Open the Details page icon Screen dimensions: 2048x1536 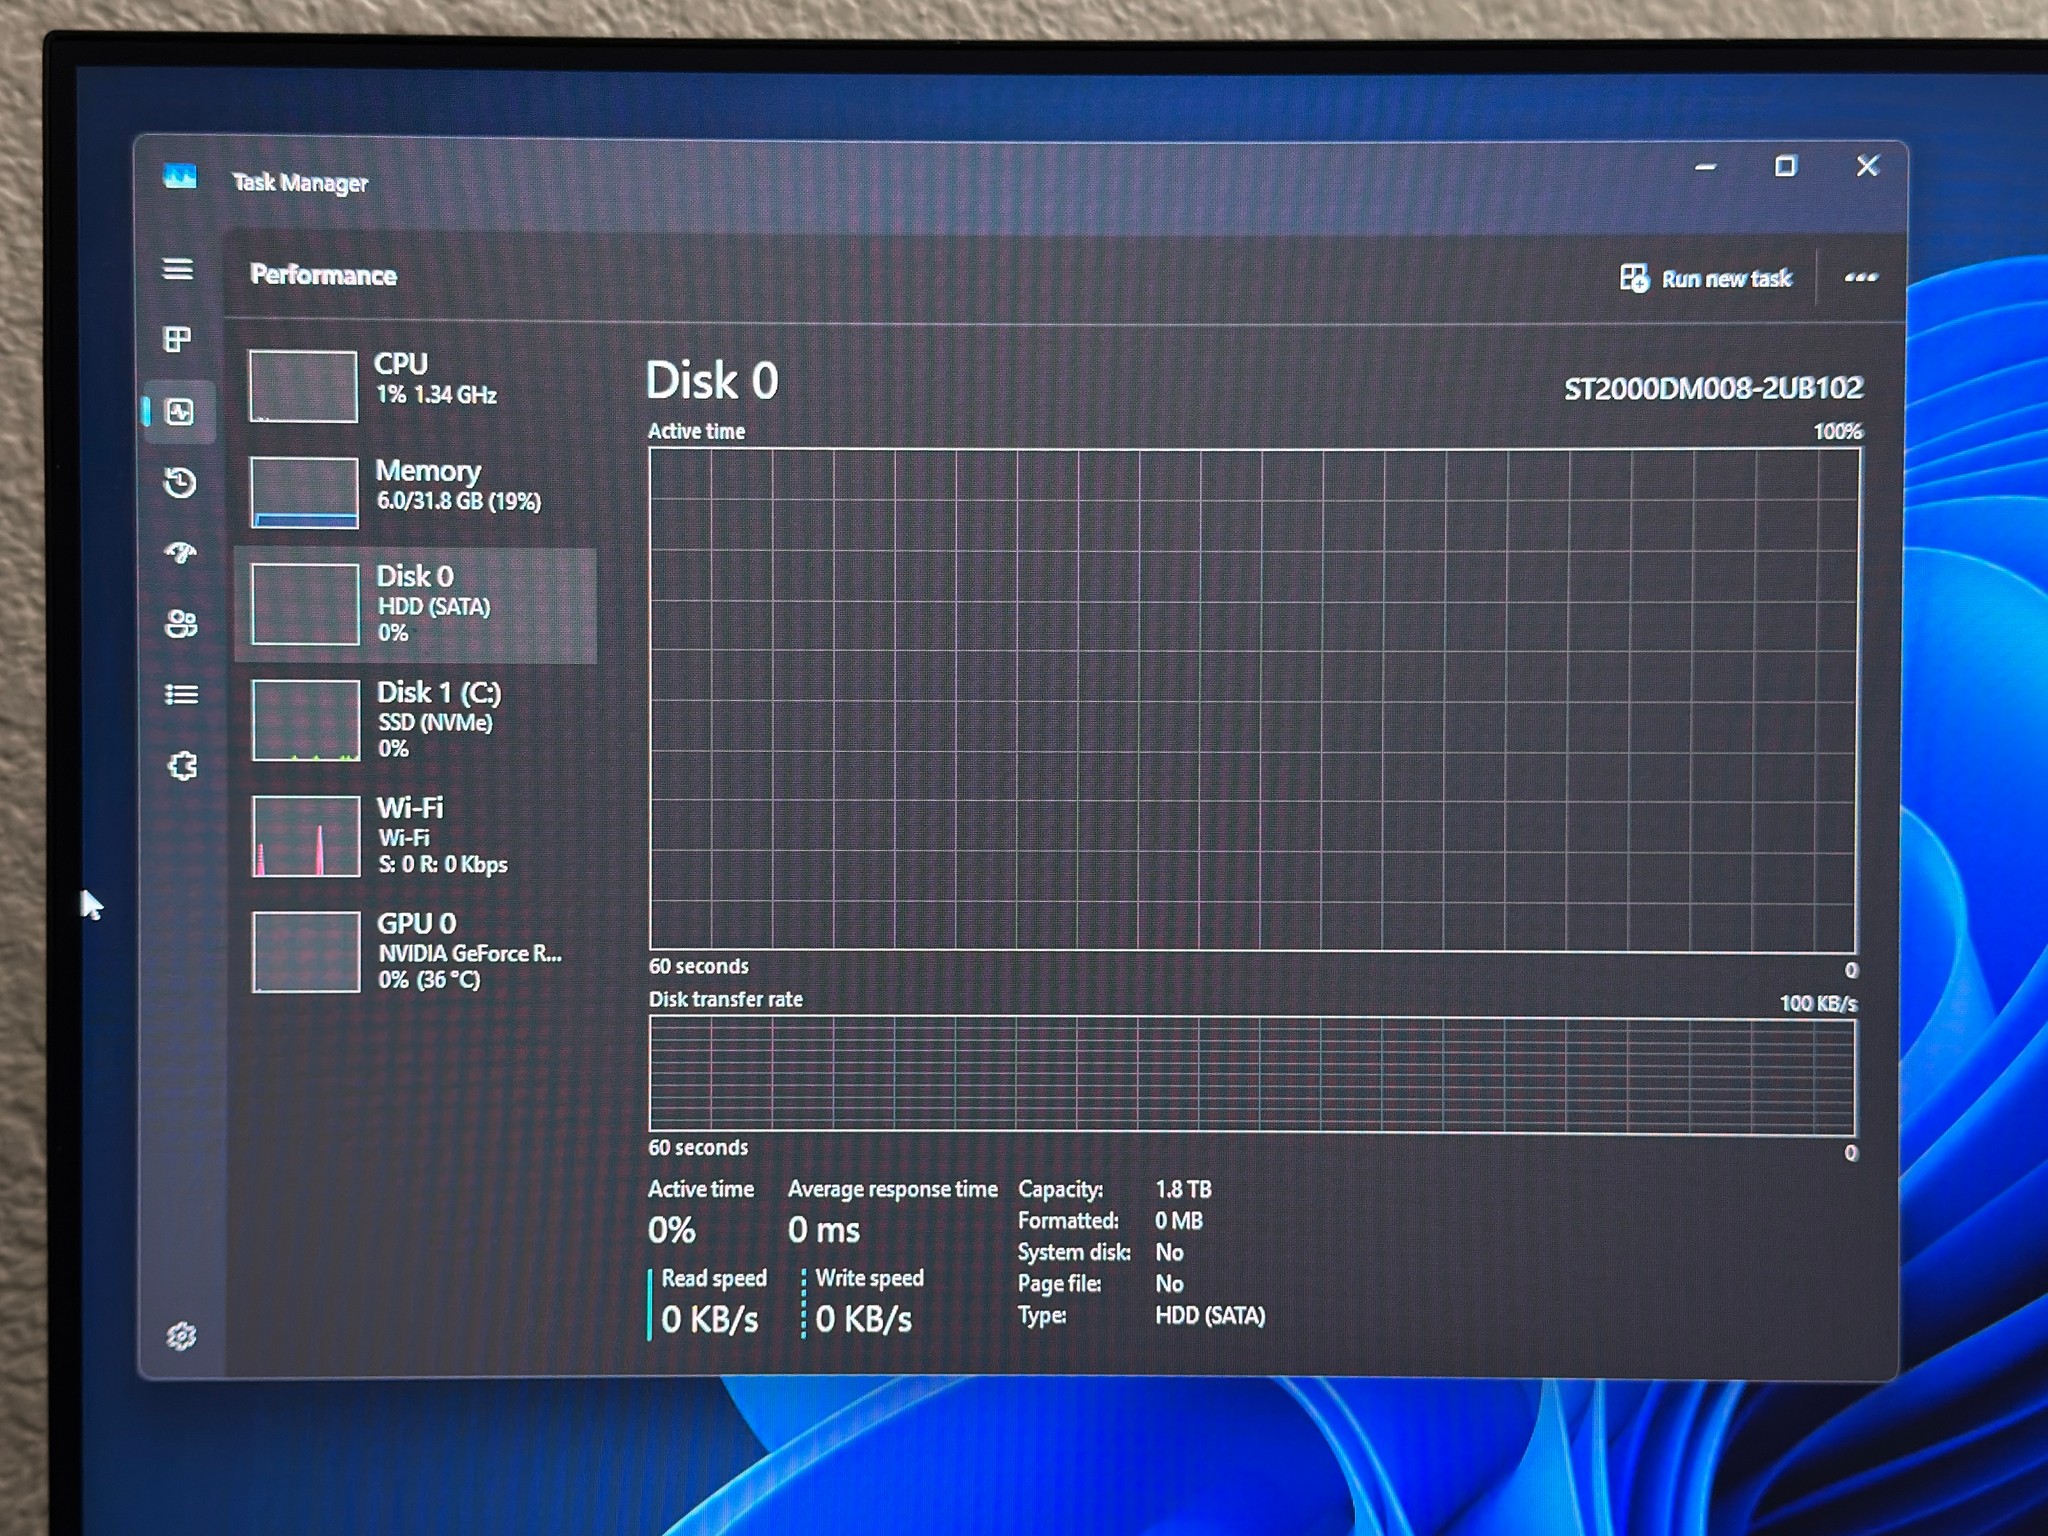coord(181,694)
